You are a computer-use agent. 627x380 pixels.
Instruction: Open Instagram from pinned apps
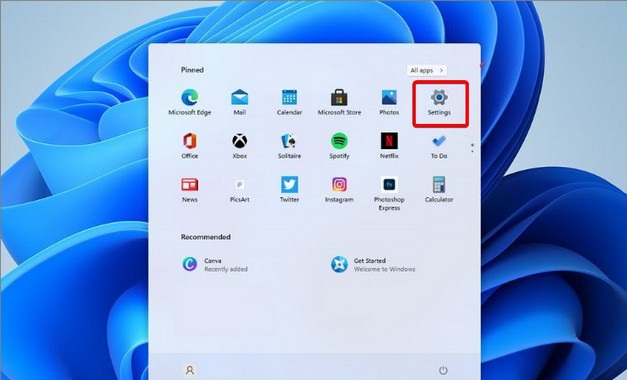coord(339,190)
